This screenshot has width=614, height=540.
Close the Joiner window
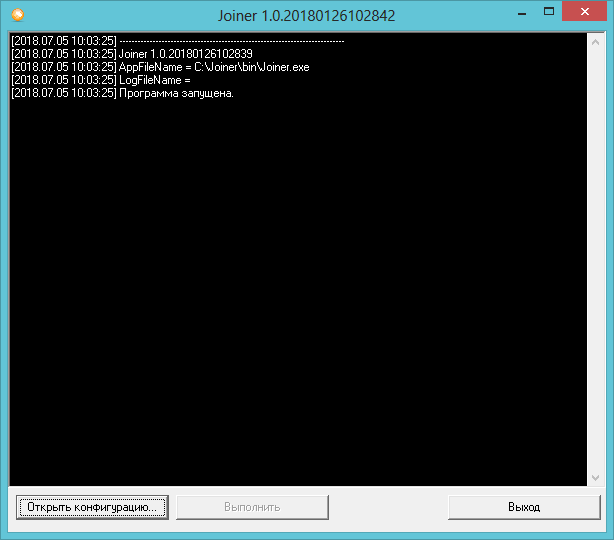point(585,12)
